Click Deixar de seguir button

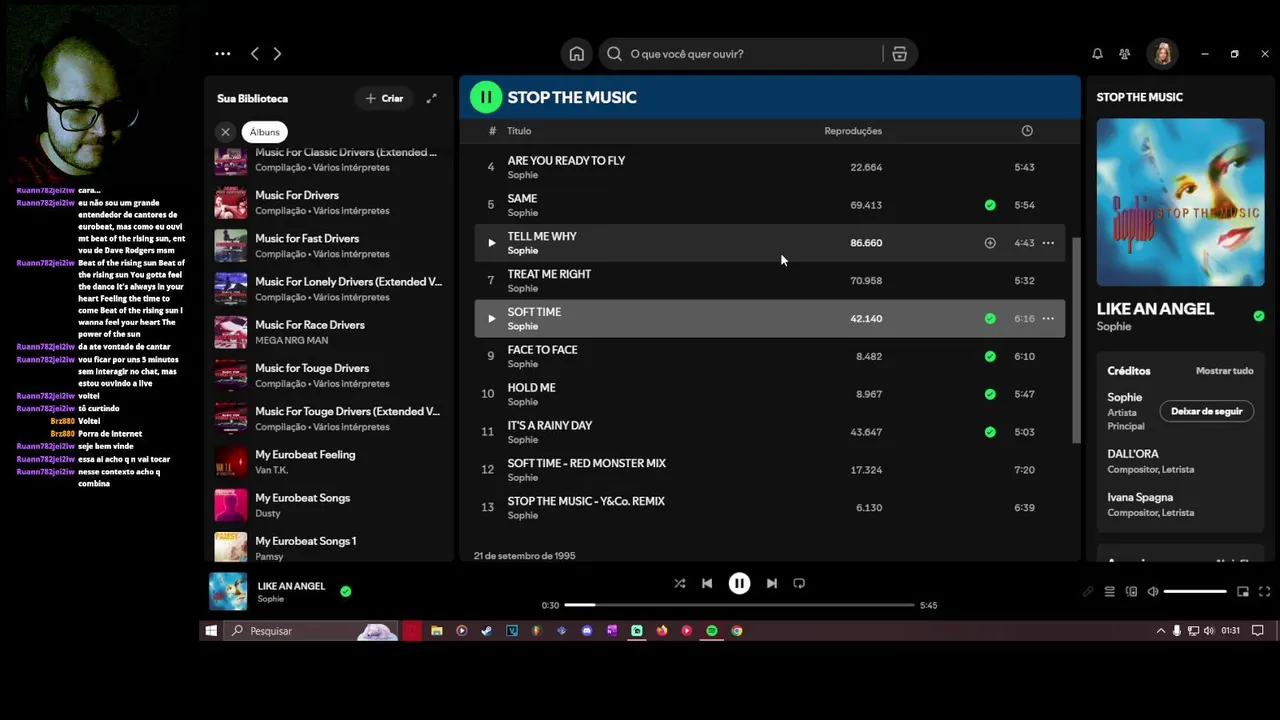(x=1207, y=411)
